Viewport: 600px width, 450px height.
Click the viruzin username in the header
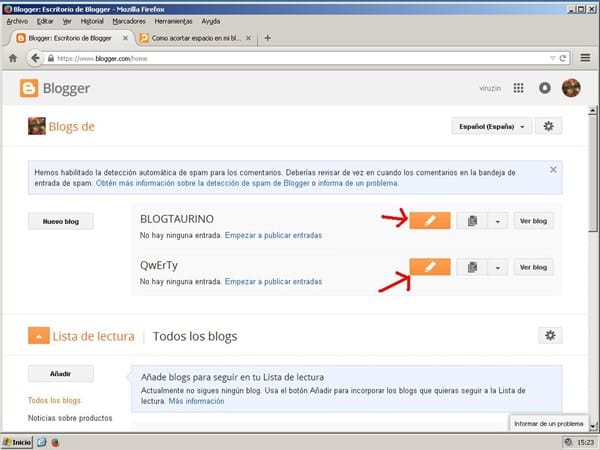[x=490, y=88]
